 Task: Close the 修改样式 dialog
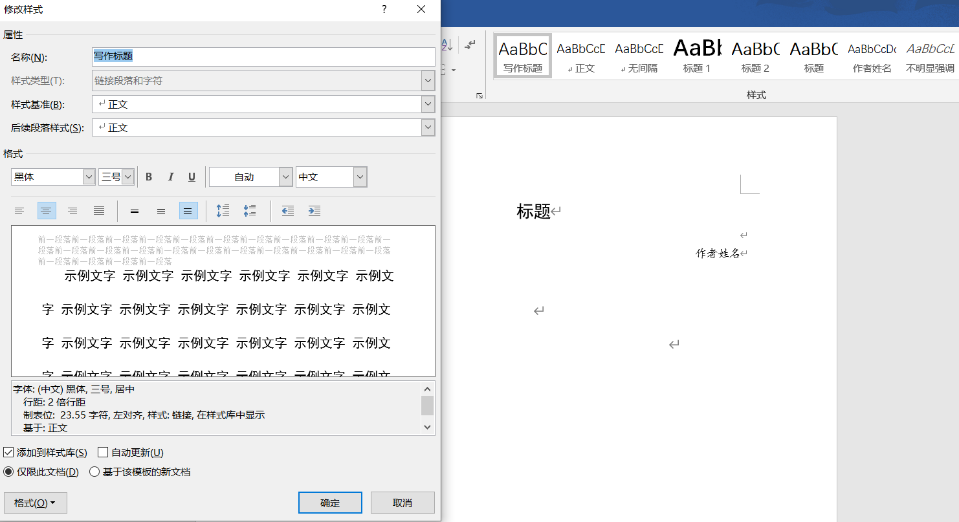click(421, 9)
